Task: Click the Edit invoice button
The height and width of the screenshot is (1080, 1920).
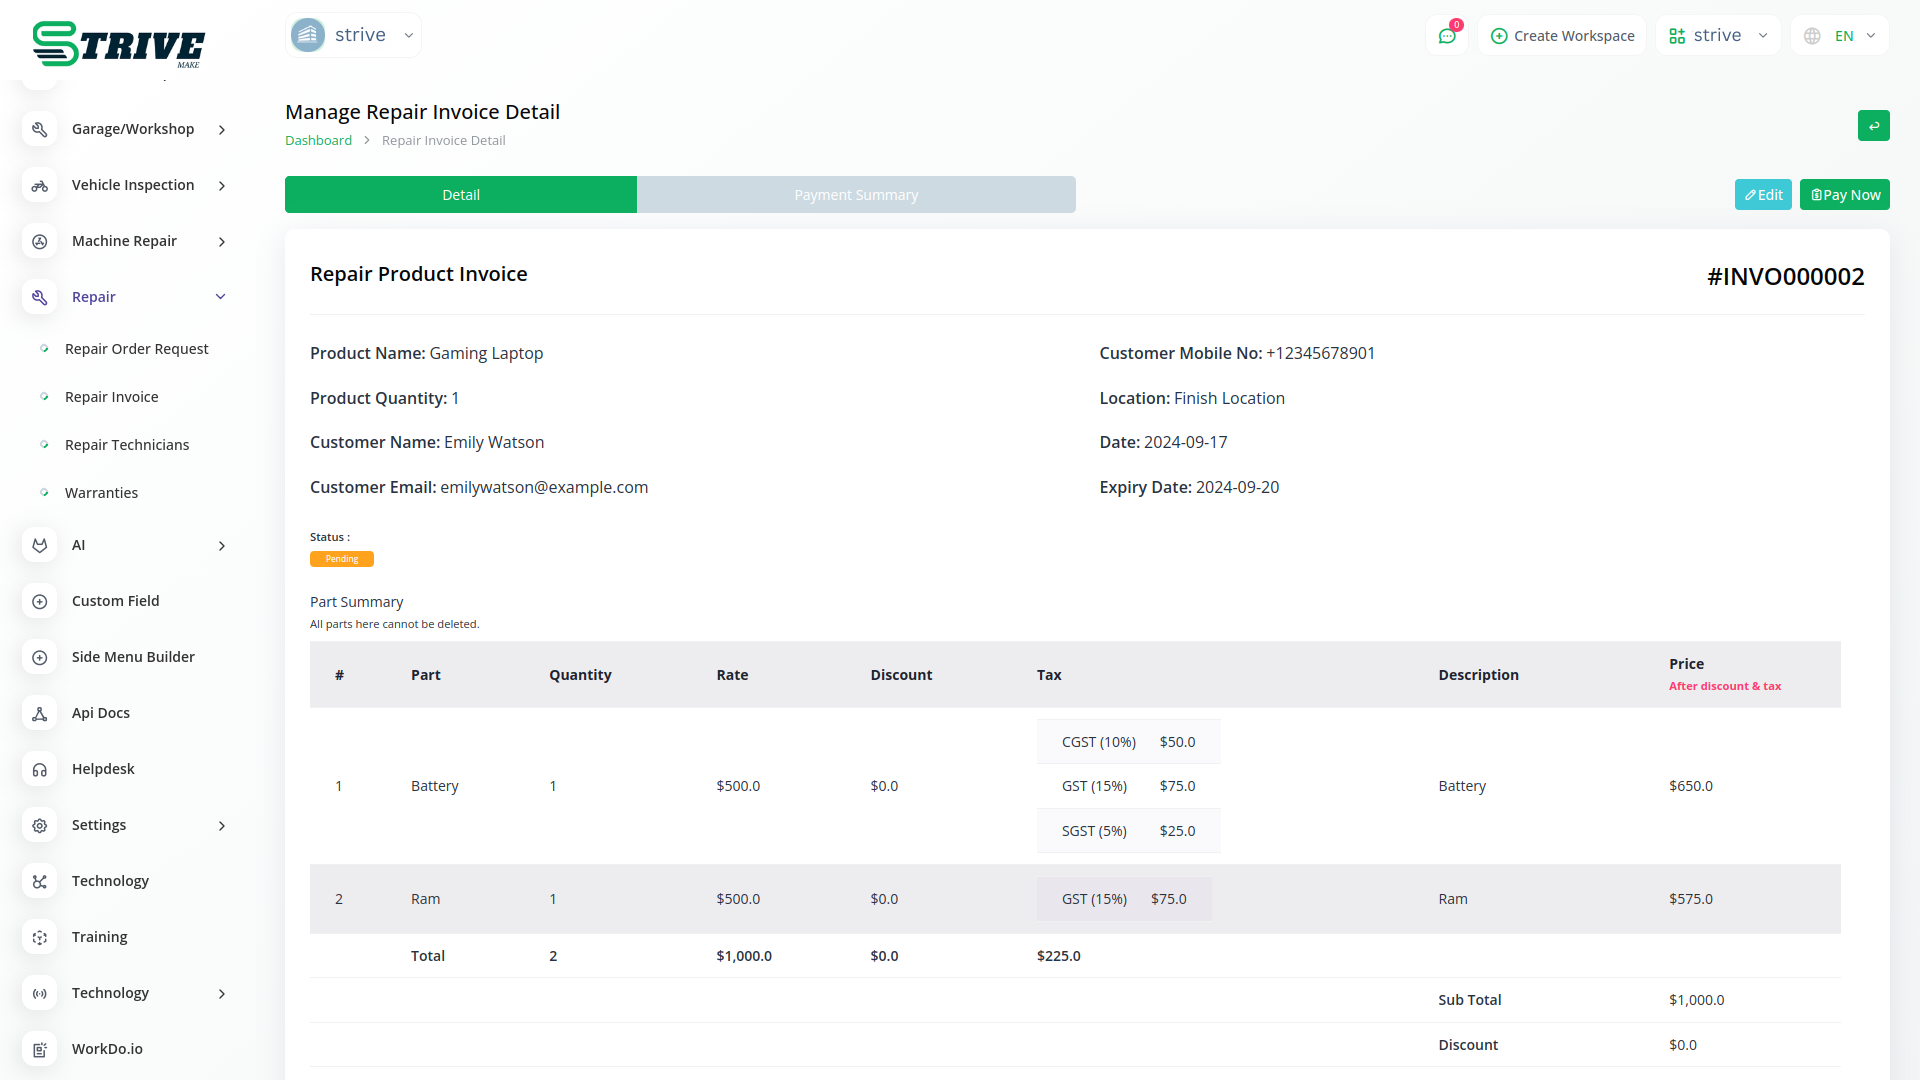Action: tap(1763, 195)
